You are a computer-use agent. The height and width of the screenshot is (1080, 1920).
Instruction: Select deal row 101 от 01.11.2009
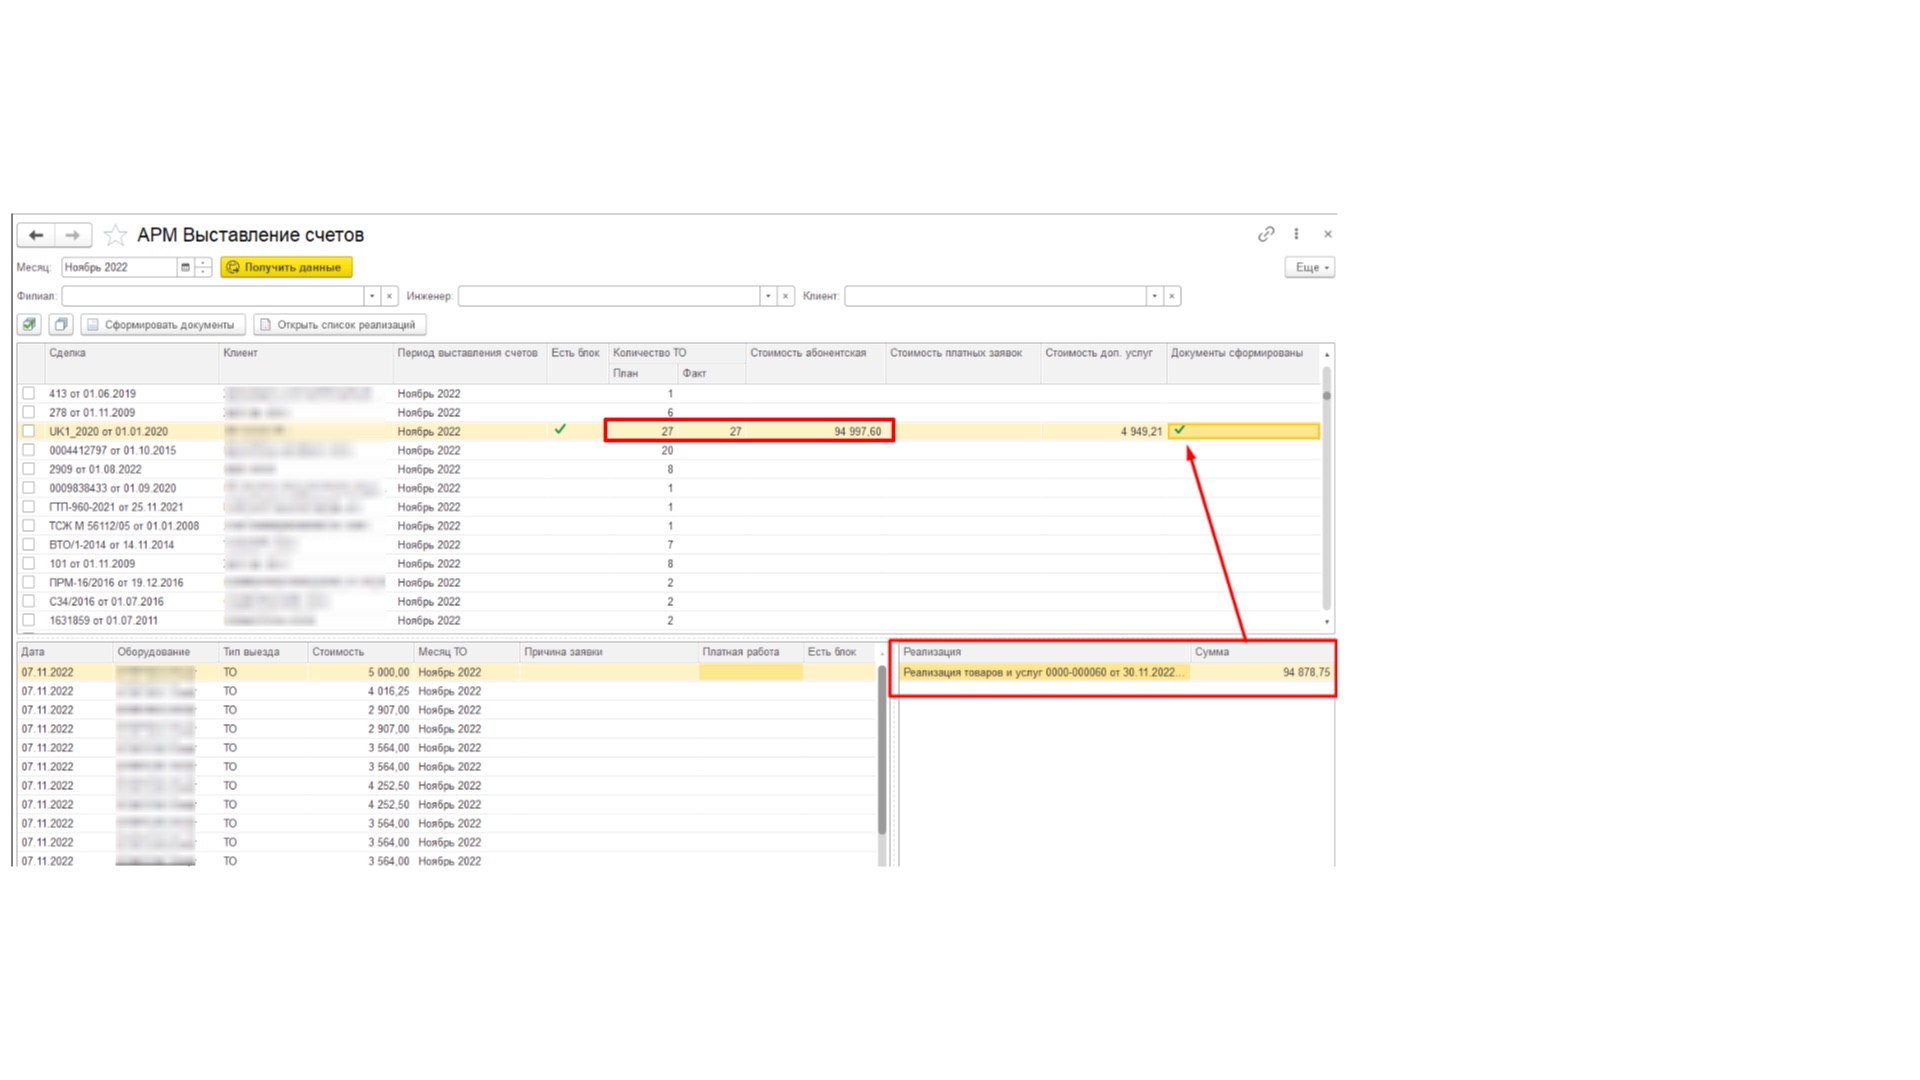coord(668,564)
